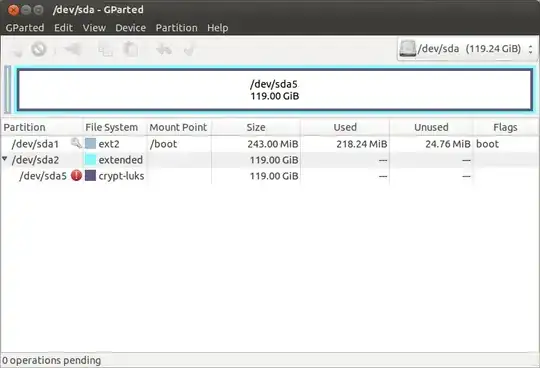The image size is (540, 368).
Task: Open the View menu
Action: coord(94,28)
